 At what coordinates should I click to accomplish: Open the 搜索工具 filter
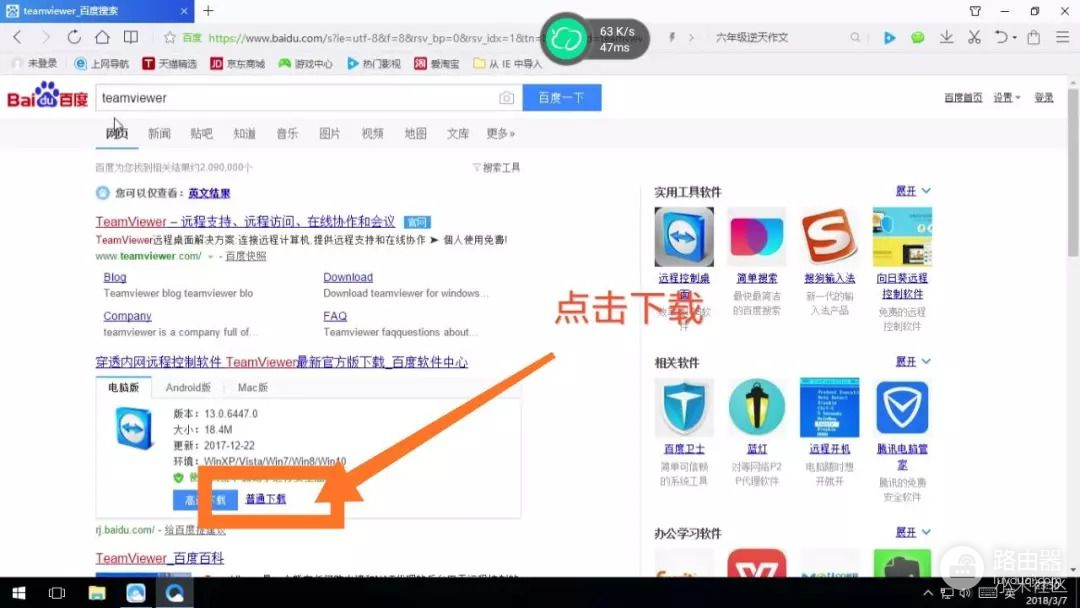(x=497, y=167)
